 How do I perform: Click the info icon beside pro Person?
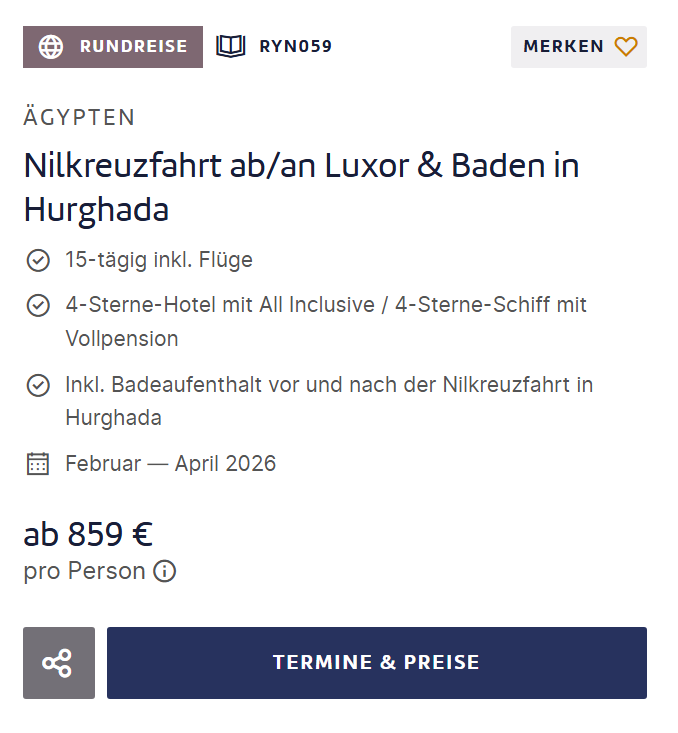(x=165, y=572)
